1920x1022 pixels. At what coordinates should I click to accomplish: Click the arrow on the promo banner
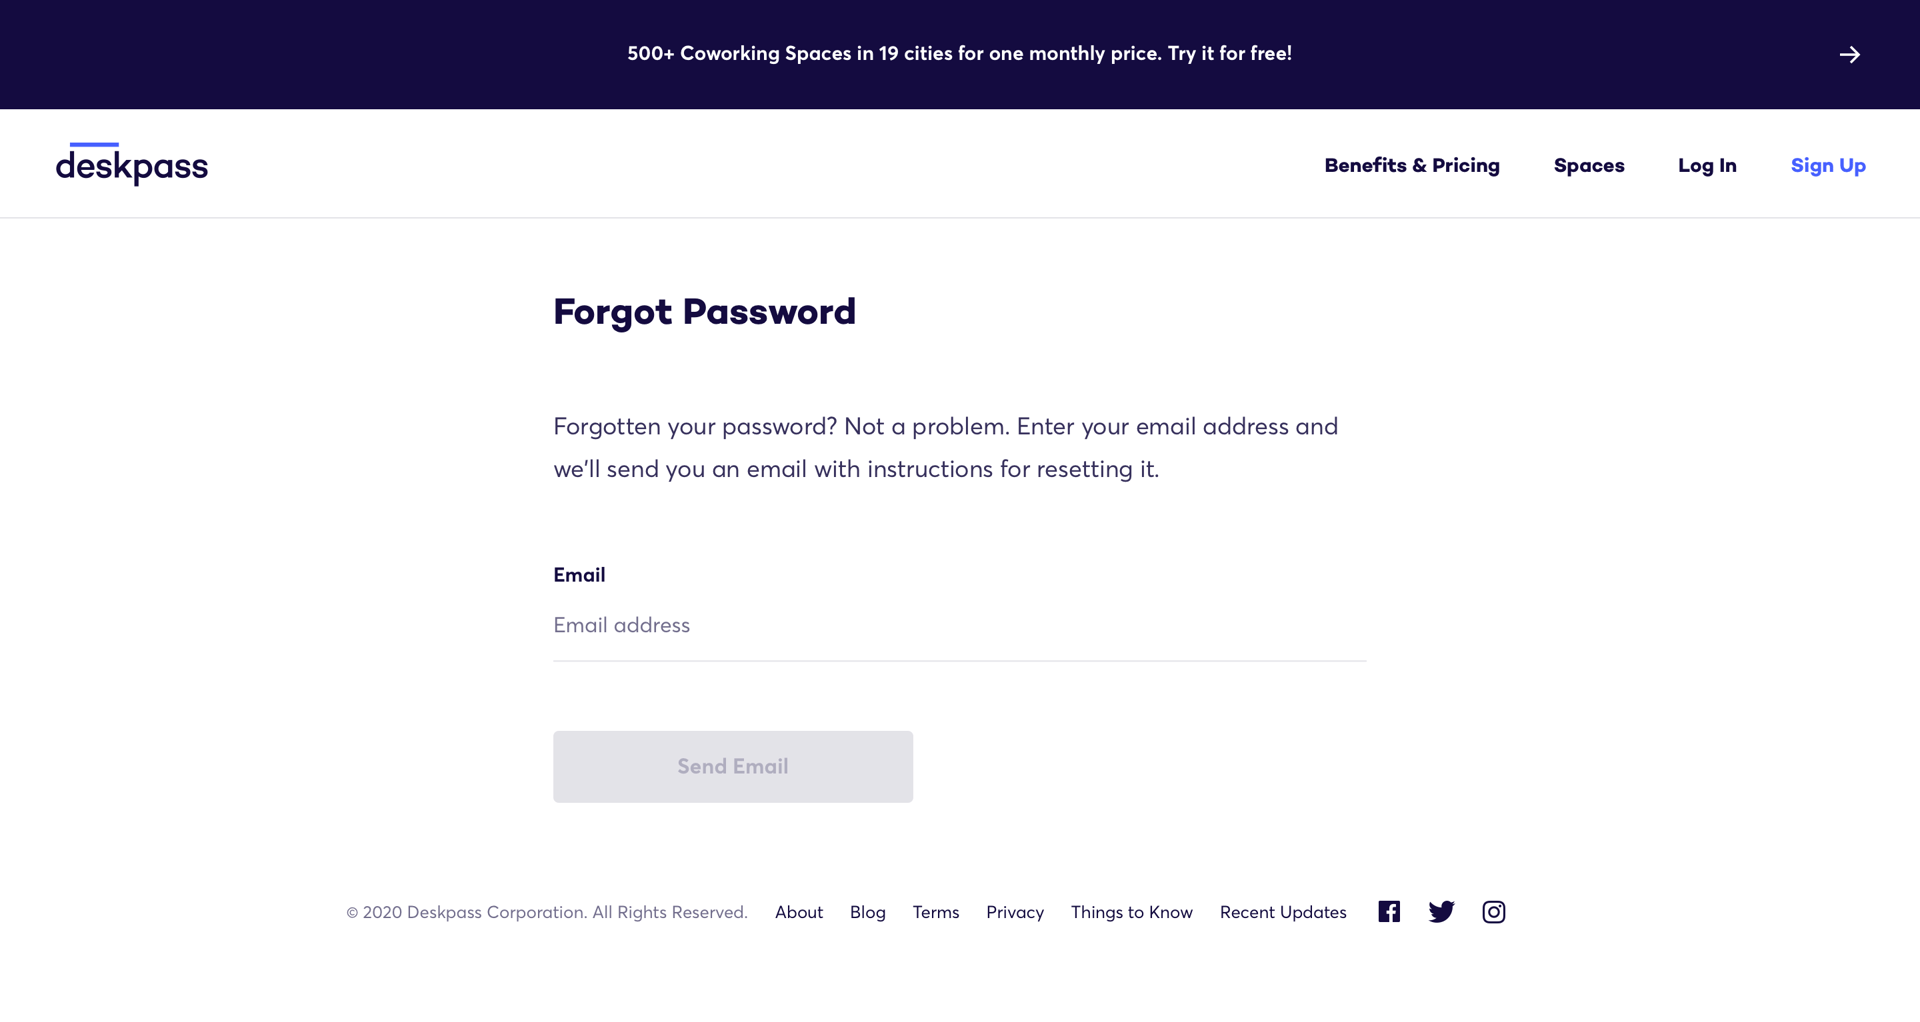1851,55
